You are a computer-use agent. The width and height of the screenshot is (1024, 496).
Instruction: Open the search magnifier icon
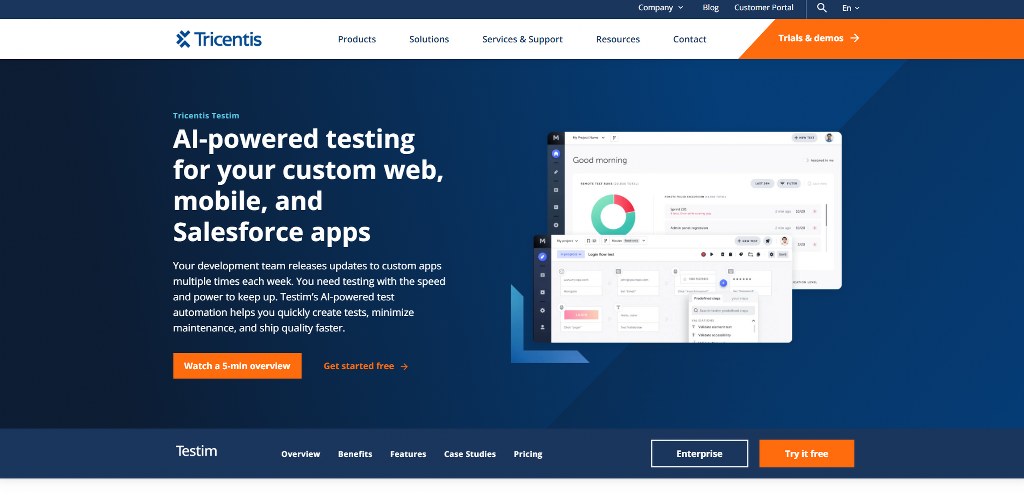(x=822, y=8)
